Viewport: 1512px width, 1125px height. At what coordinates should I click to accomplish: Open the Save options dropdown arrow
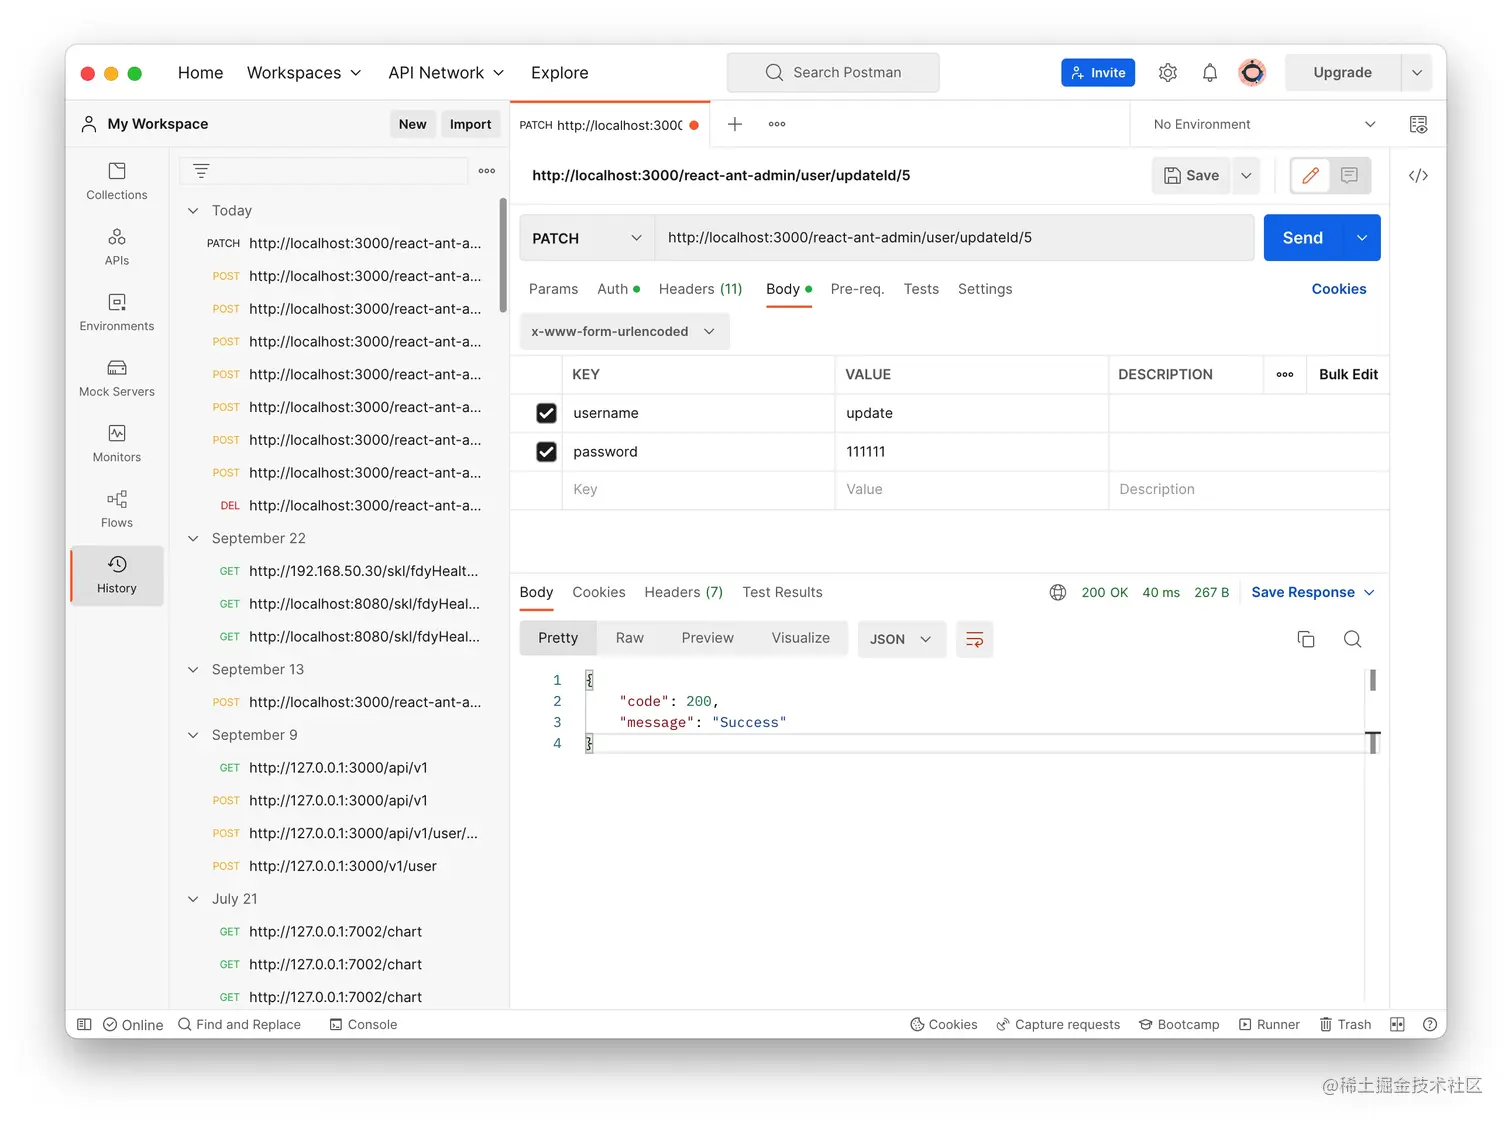(1246, 176)
